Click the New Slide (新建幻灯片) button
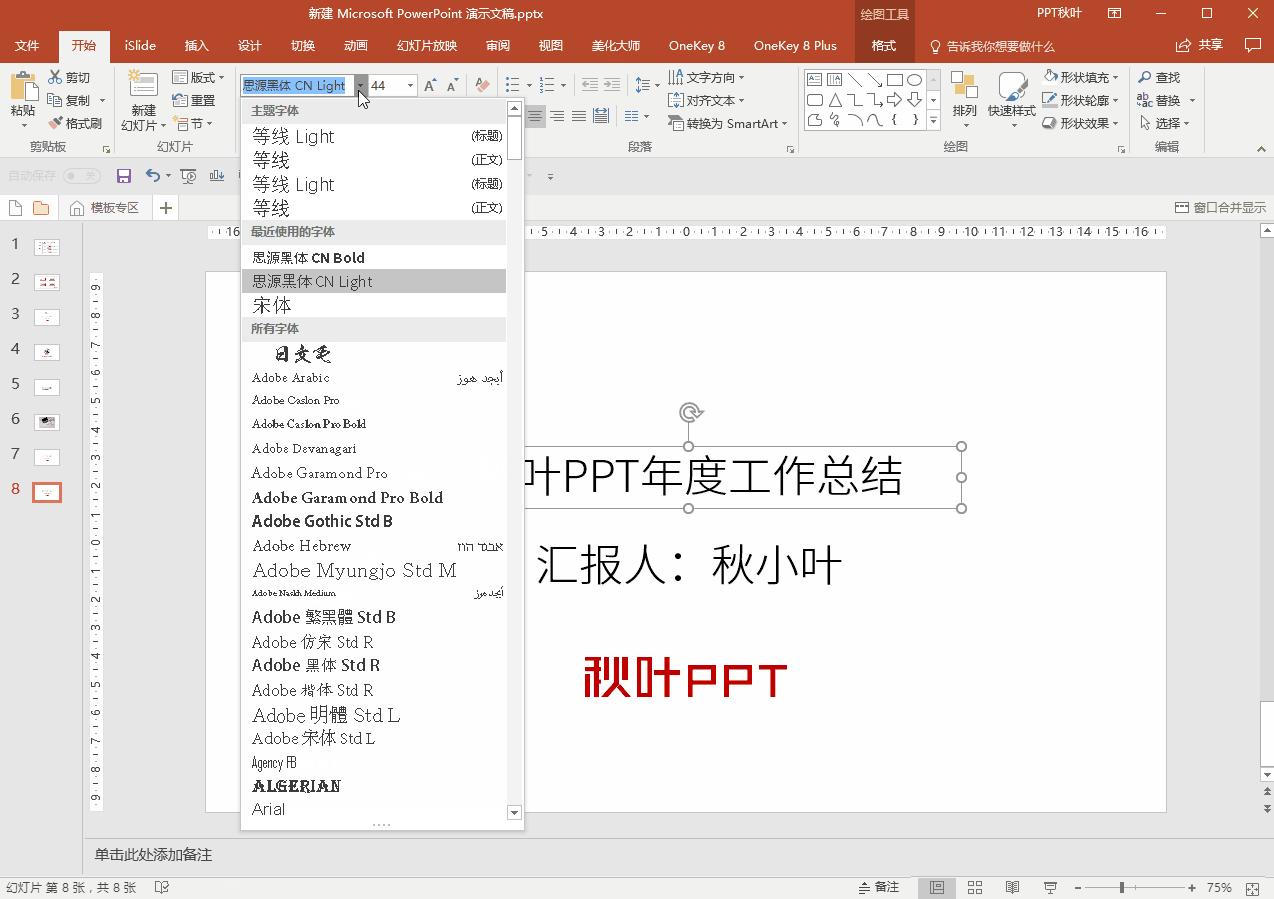1274x899 pixels. pos(143,100)
